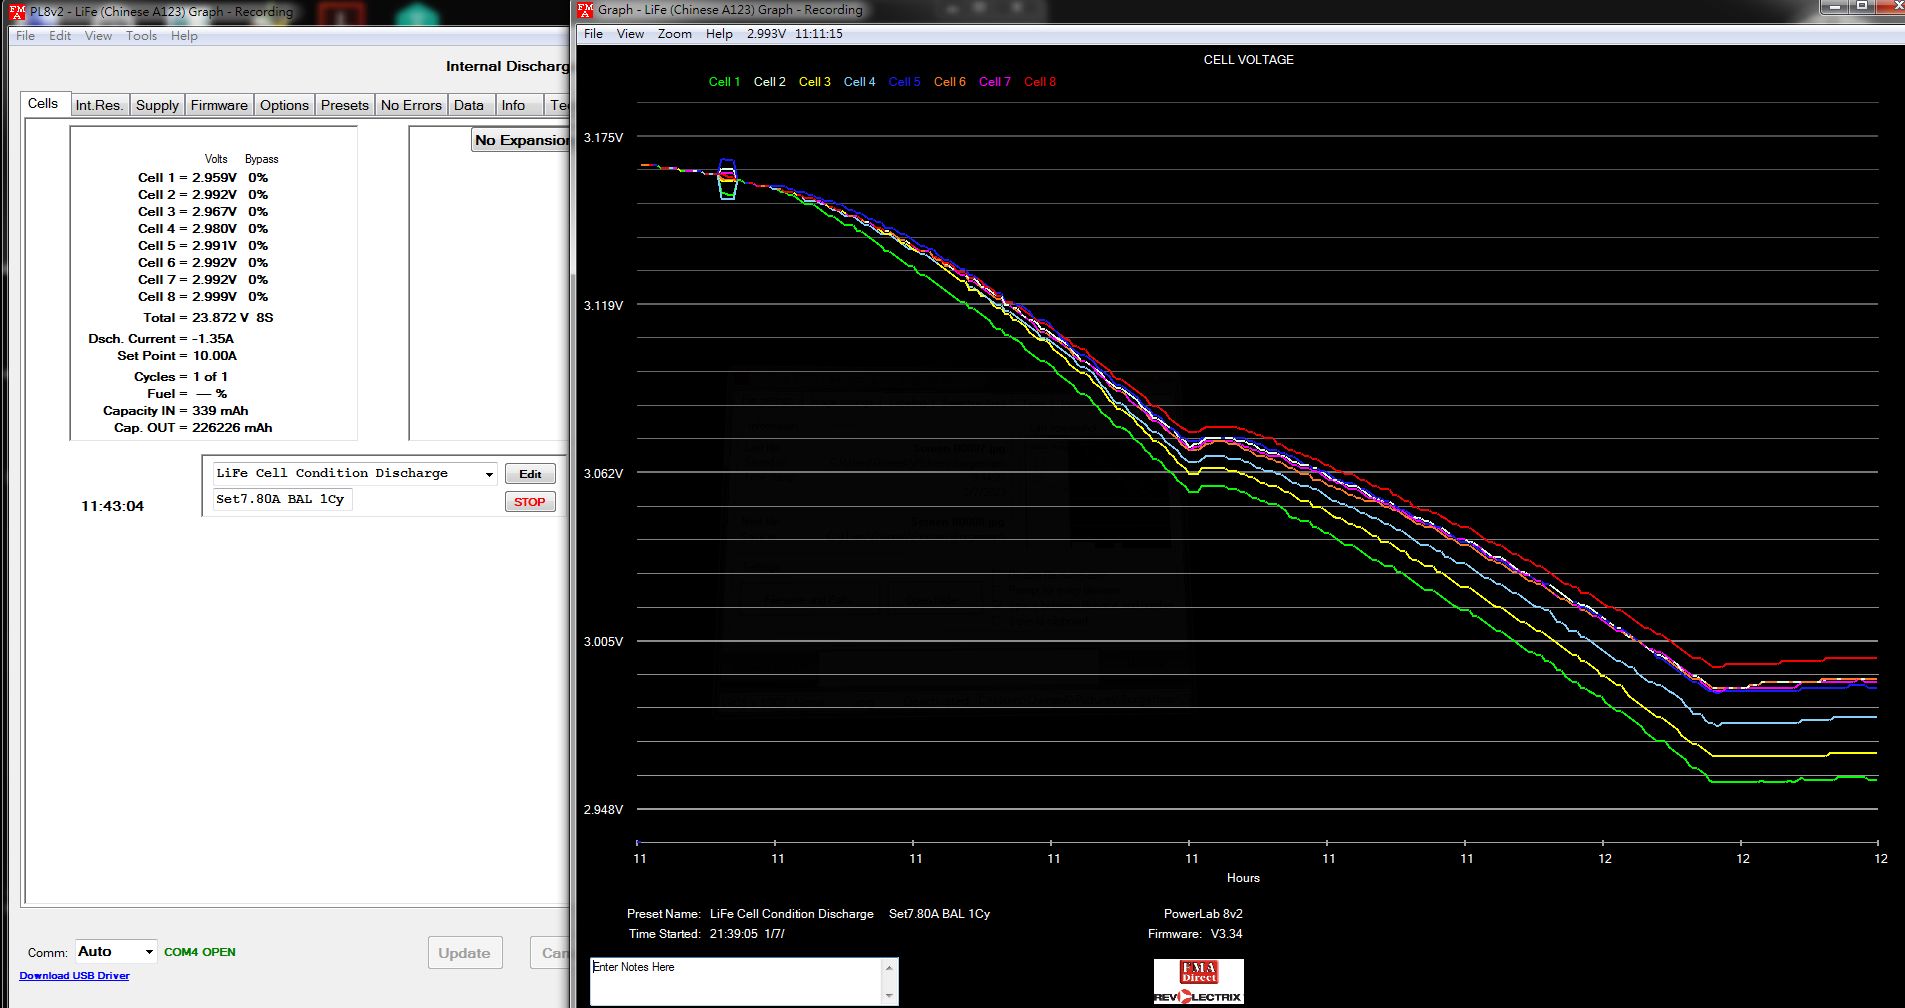The width and height of the screenshot is (1905, 1008).
Task: Click the Edit preset button
Action: click(x=530, y=474)
